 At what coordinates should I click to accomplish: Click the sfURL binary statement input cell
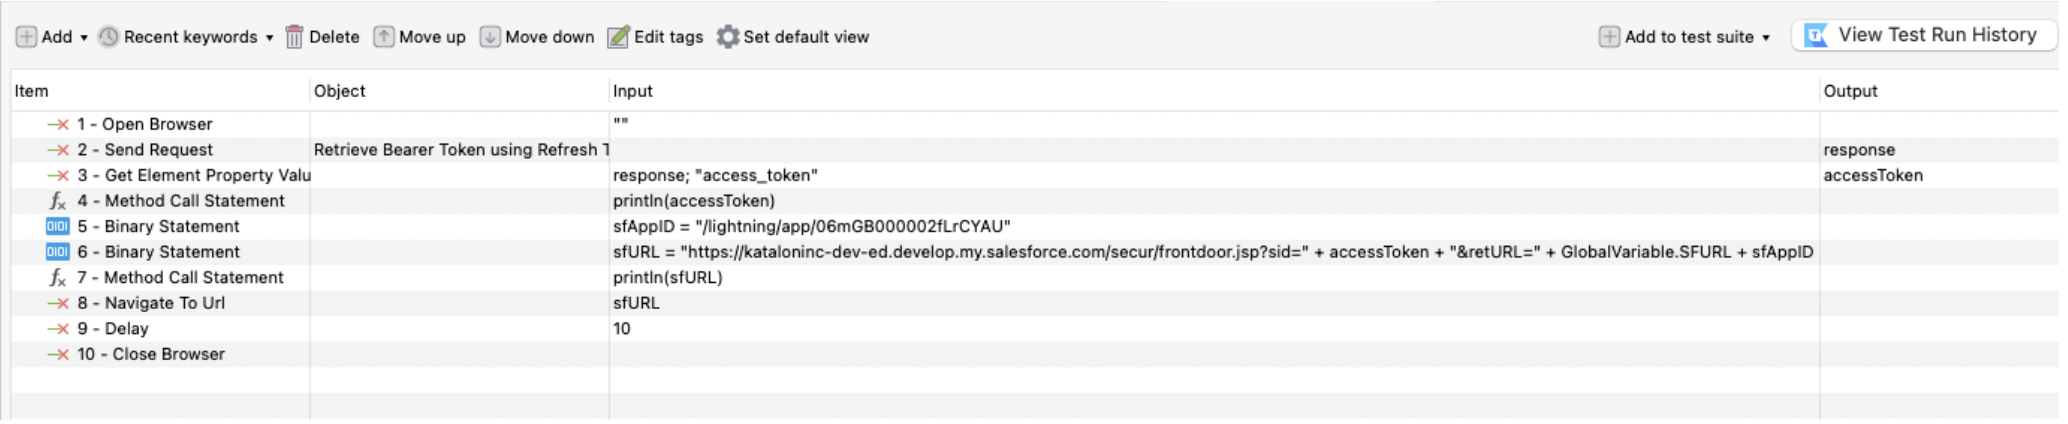pos(1212,252)
